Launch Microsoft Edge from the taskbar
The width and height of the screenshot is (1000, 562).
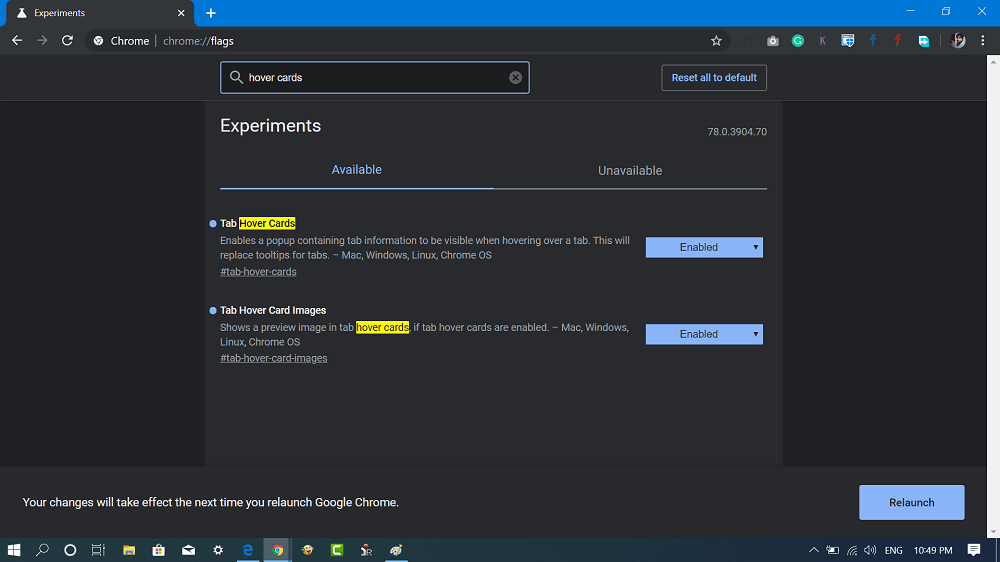click(x=248, y=550)
